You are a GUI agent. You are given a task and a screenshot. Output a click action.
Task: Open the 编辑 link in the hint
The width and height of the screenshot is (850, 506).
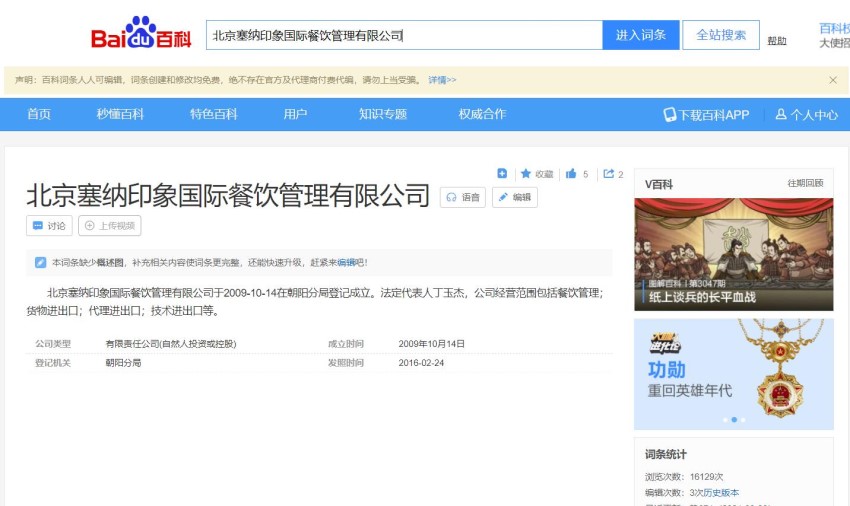point(346,262)
